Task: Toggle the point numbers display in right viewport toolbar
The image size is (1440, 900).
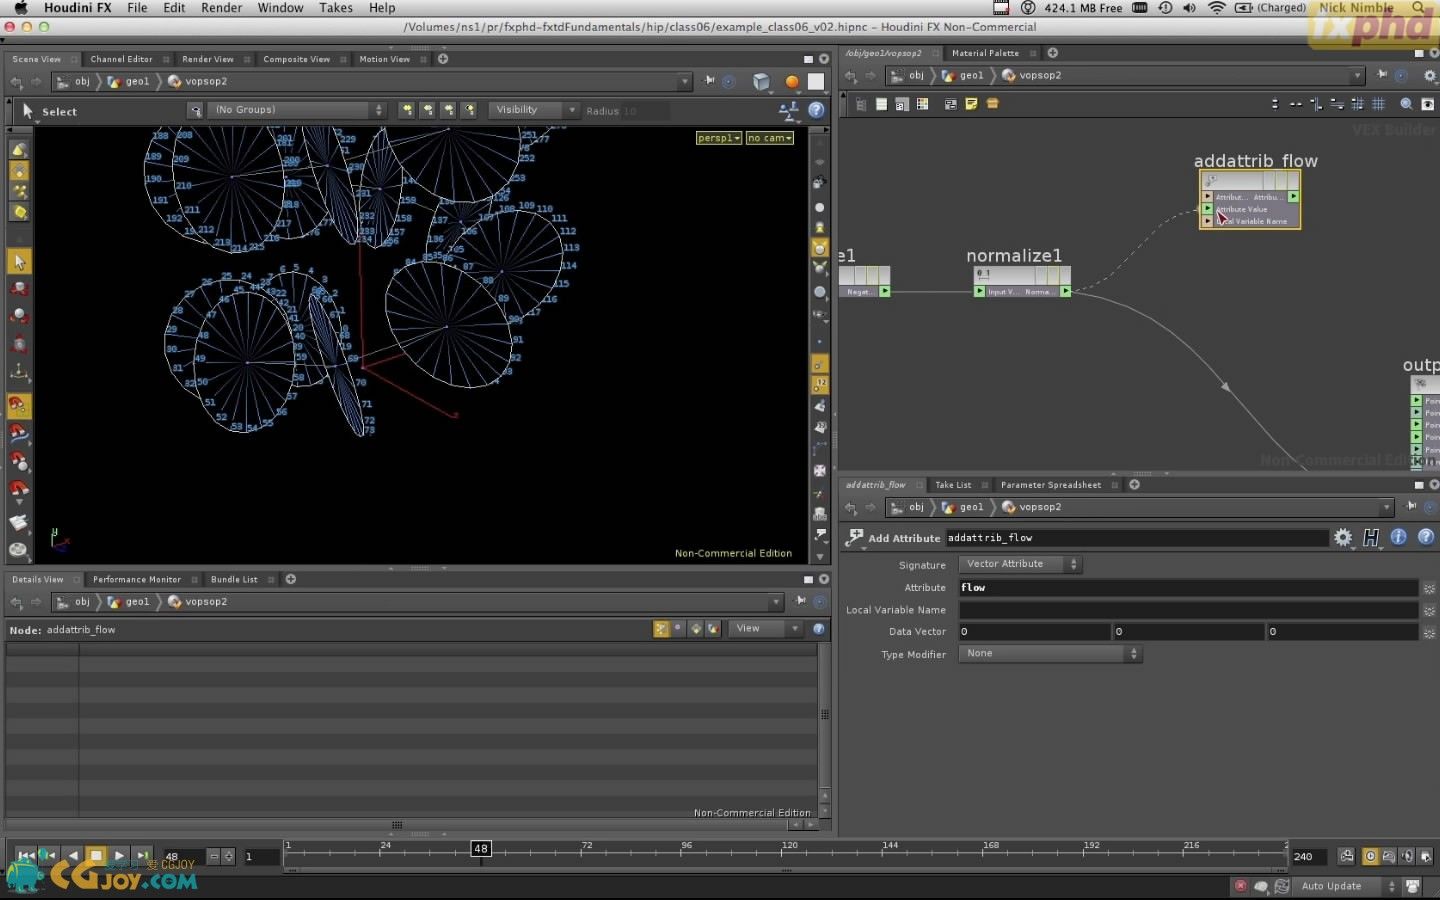Action: 820,384
